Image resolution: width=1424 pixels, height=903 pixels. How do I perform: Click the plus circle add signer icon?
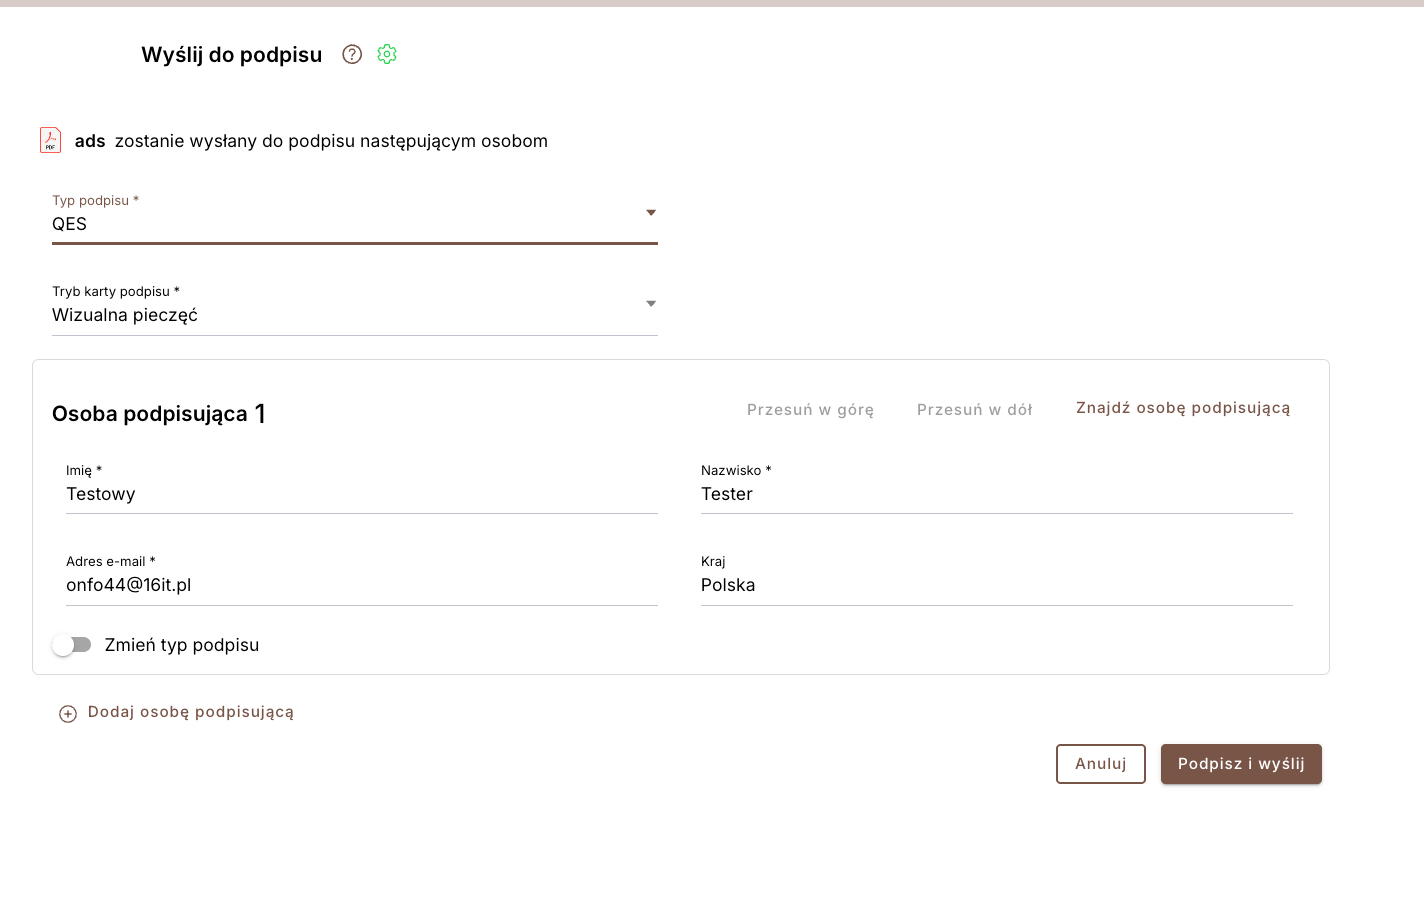coord(68,713)
